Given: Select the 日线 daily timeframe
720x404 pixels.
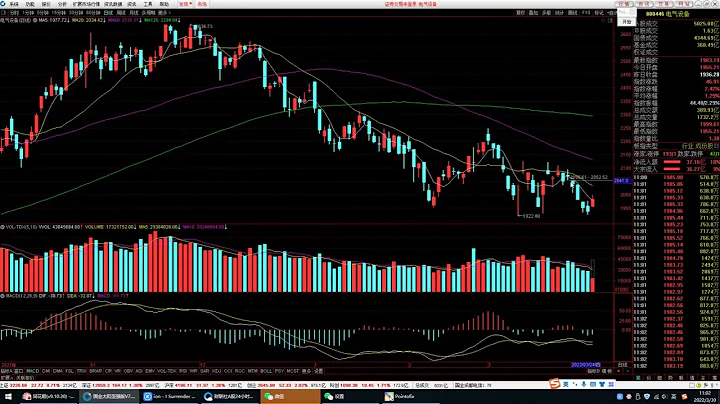Looking at the screenshot, I should point(108,12).
